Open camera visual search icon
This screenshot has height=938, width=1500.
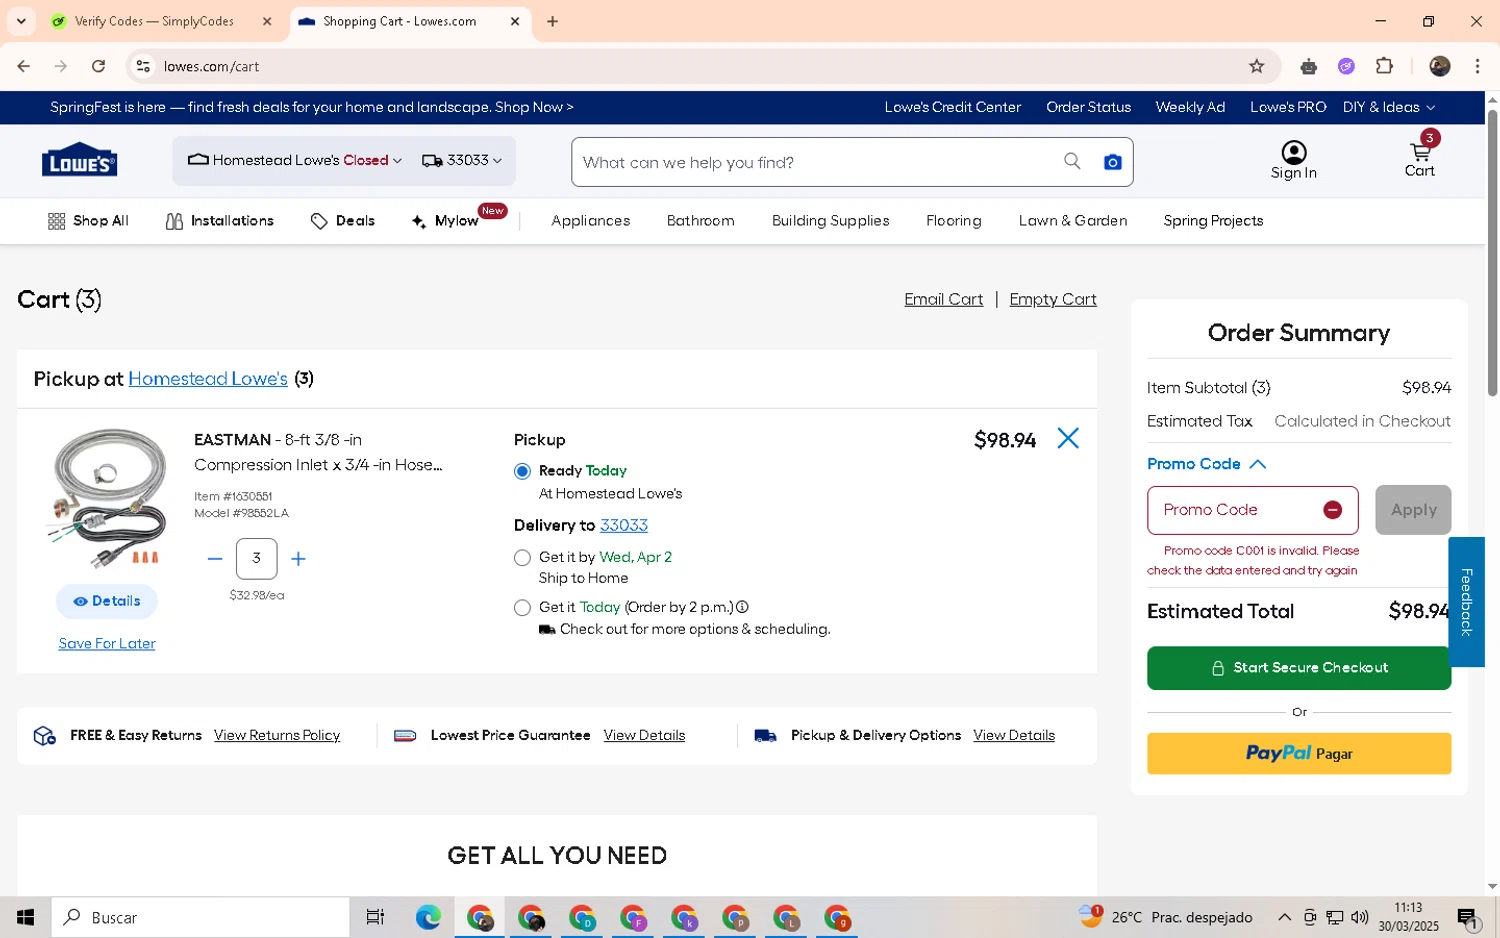1112,162
